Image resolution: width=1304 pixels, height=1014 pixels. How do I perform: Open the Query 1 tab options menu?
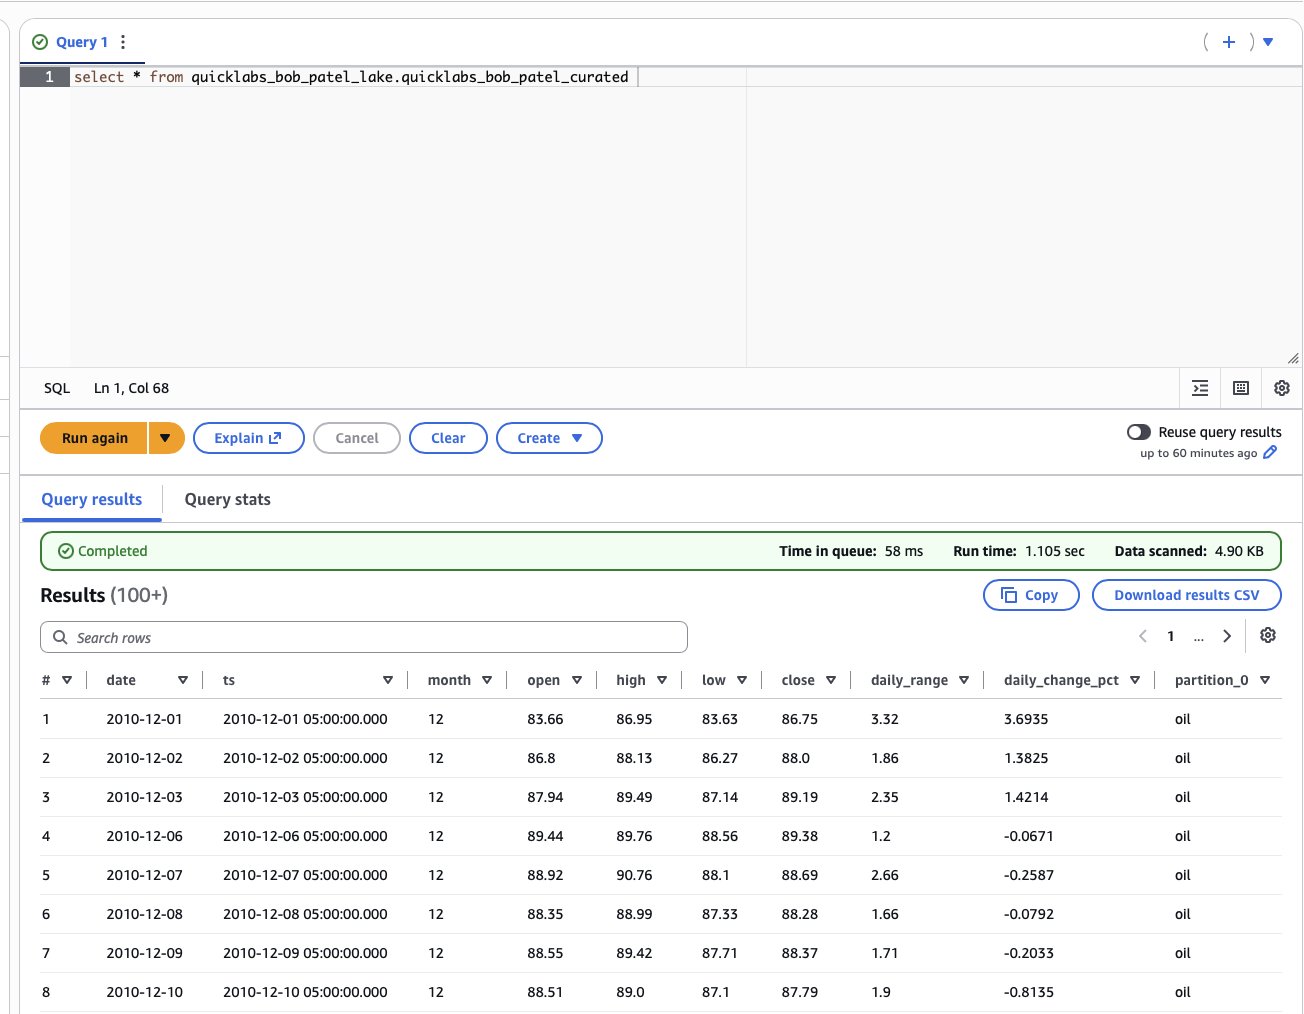click(123, 42)
